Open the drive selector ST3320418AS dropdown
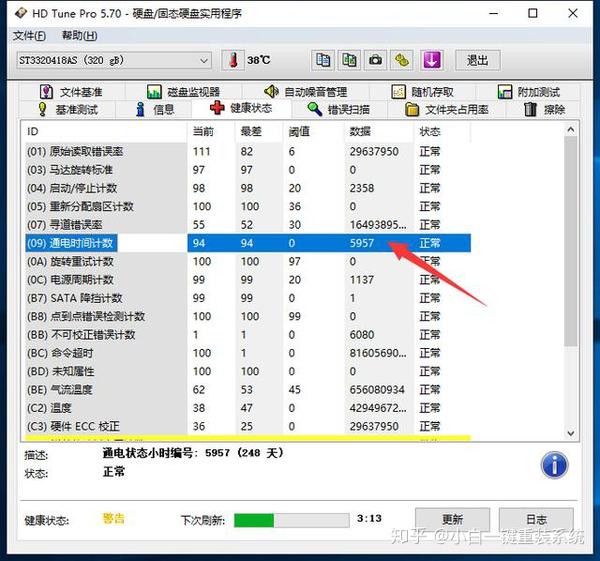The height and width of the screenshot is (561, 600). point(113,60)
